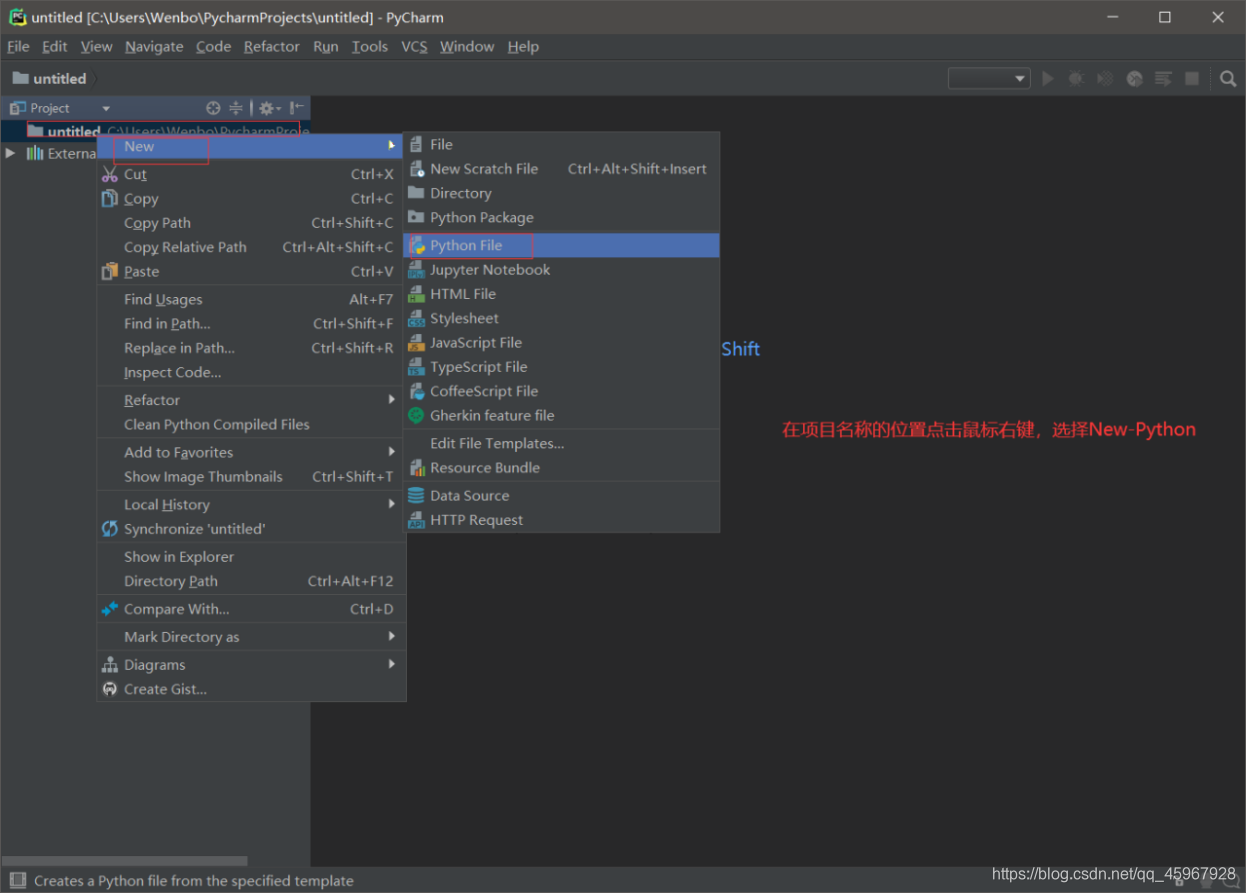Open the Project panel gear settings
The image size is (1246, 893).
click(x=268, y=108)
